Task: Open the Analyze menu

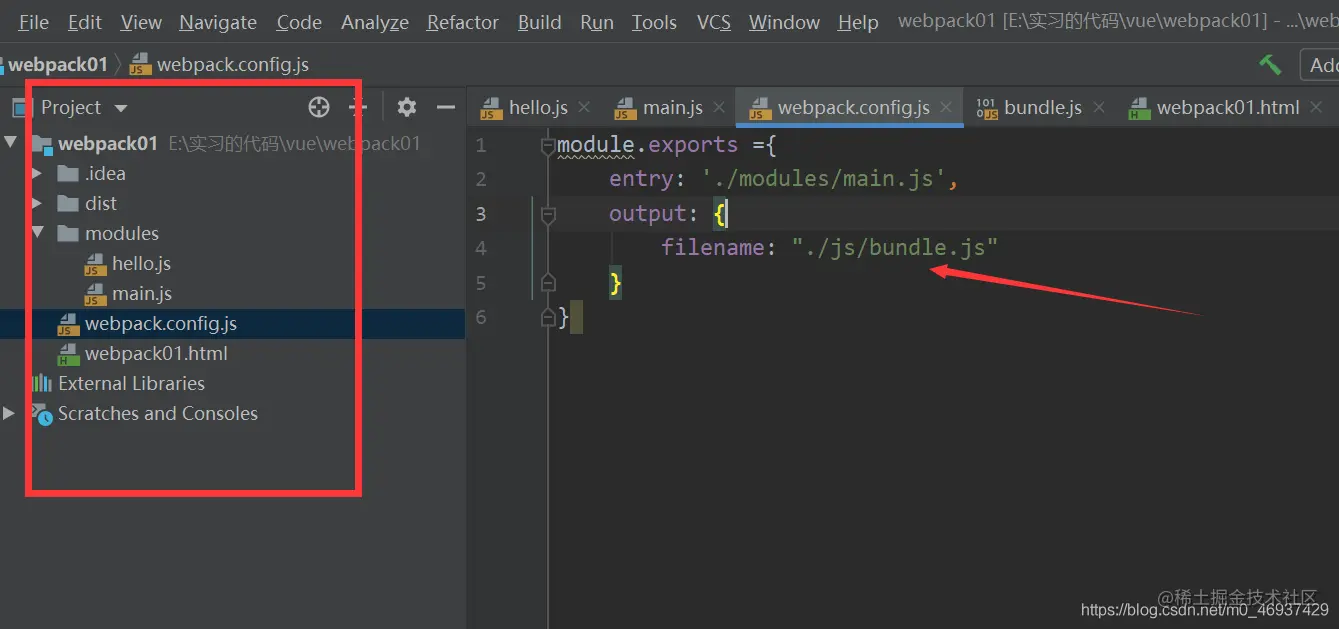Action: coord(375,22)
